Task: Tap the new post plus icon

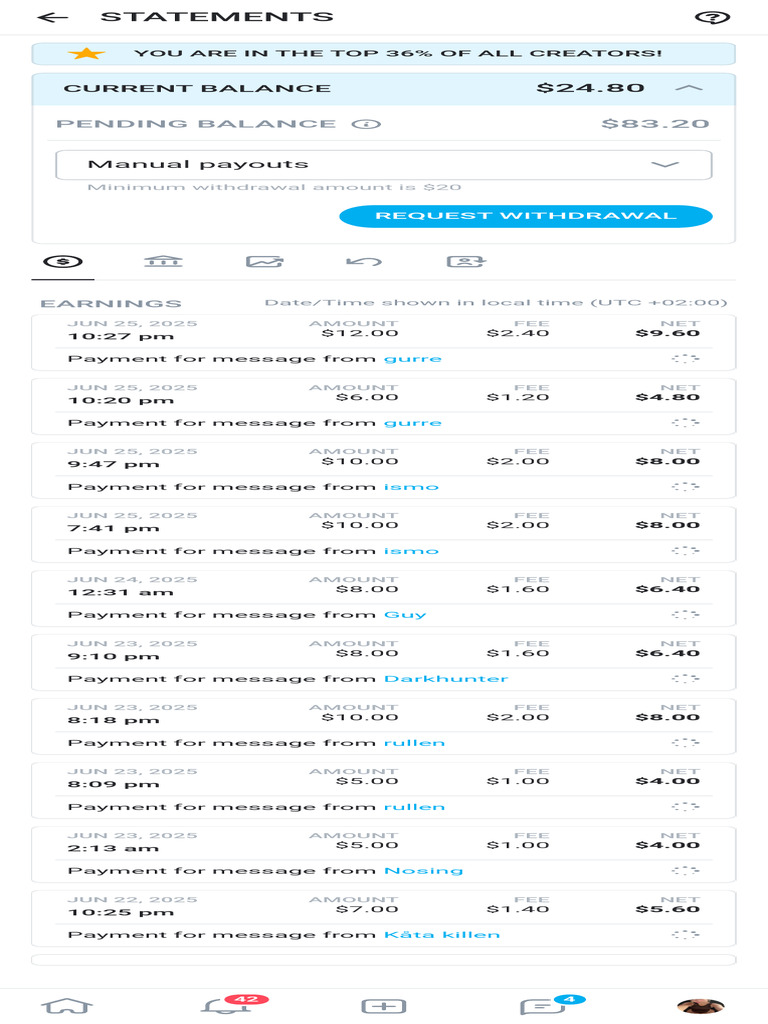Action: [x=383, y=1006]
